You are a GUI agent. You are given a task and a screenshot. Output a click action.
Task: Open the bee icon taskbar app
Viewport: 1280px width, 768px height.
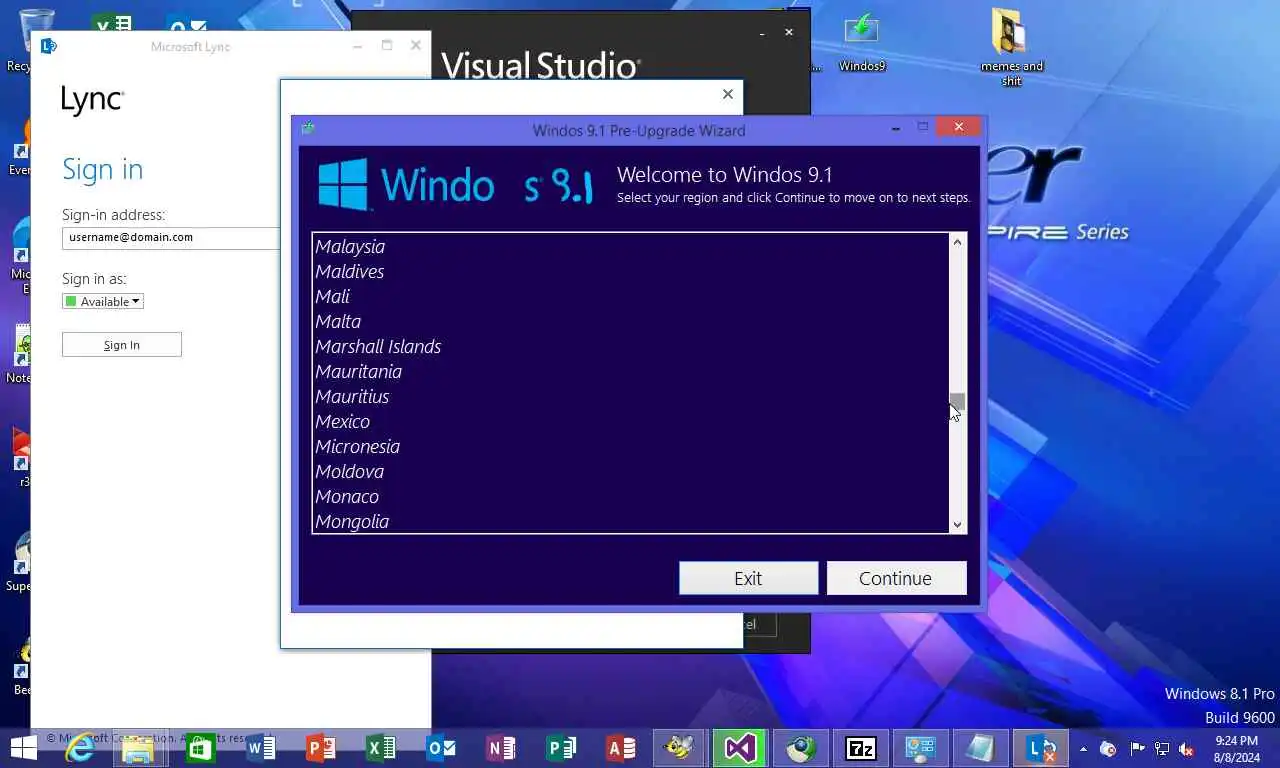coord(681,747)
